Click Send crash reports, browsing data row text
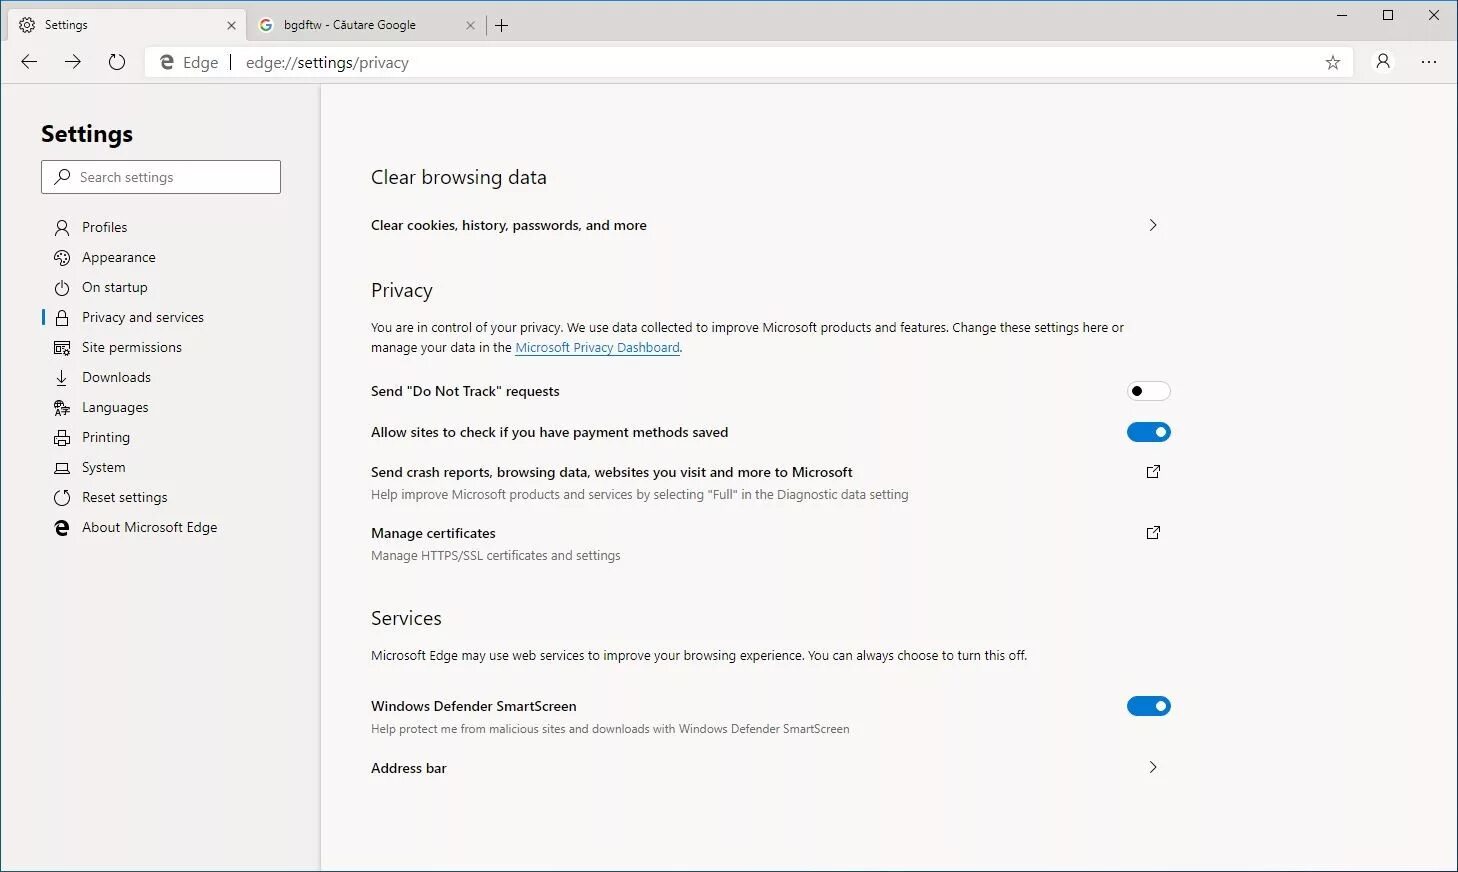Image resolution: width=1458 pixels, height=872 pixels. point(612,472)
